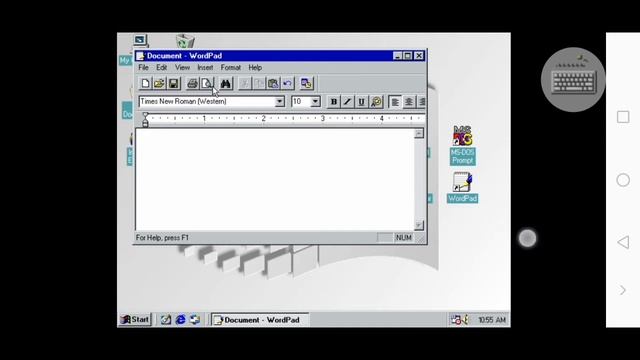Click ruler at the 2 inch mark
Image resolution: width=640 pixels, height=360 pixels.
point(263,118)
